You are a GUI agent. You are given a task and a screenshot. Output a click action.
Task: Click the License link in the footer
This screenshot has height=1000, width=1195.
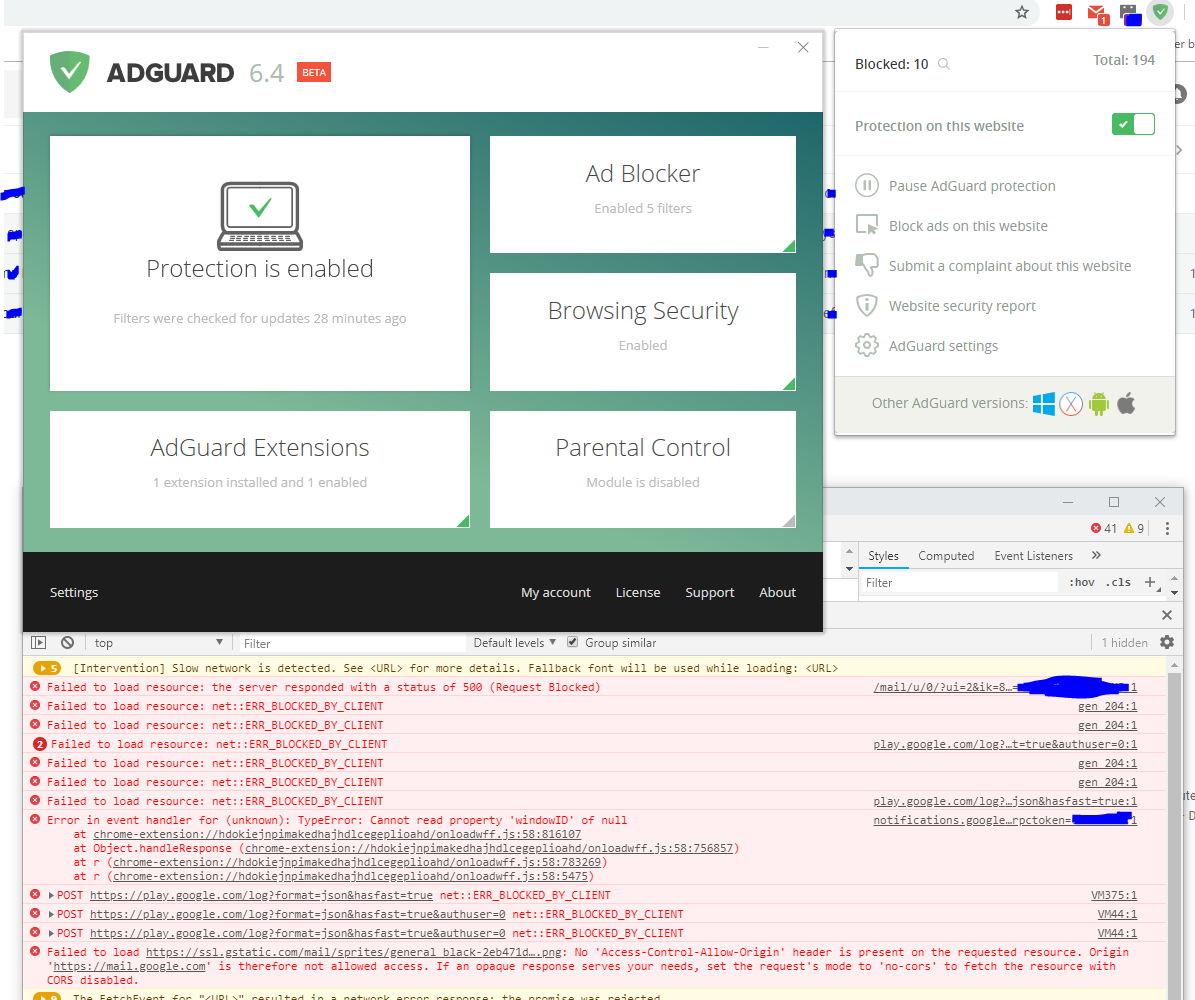[638, 592]
